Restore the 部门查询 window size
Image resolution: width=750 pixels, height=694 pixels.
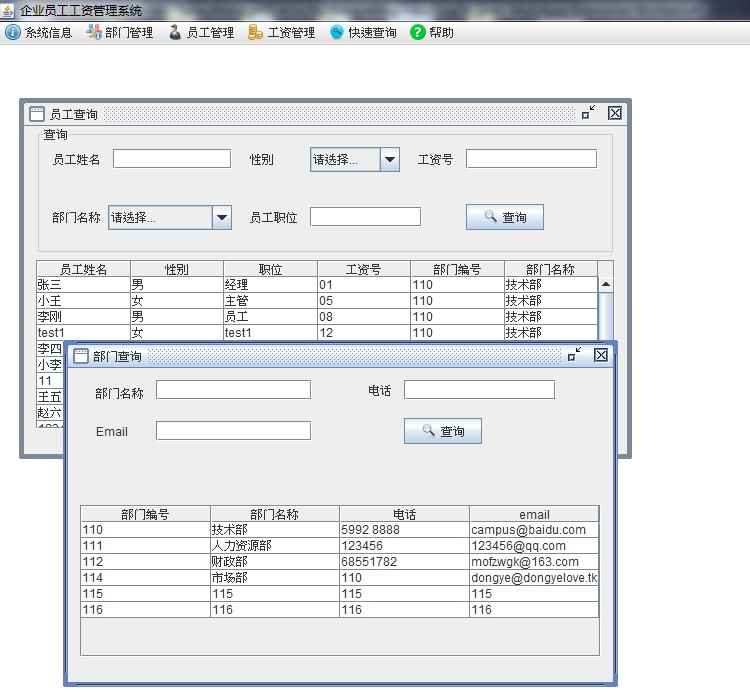574,355
